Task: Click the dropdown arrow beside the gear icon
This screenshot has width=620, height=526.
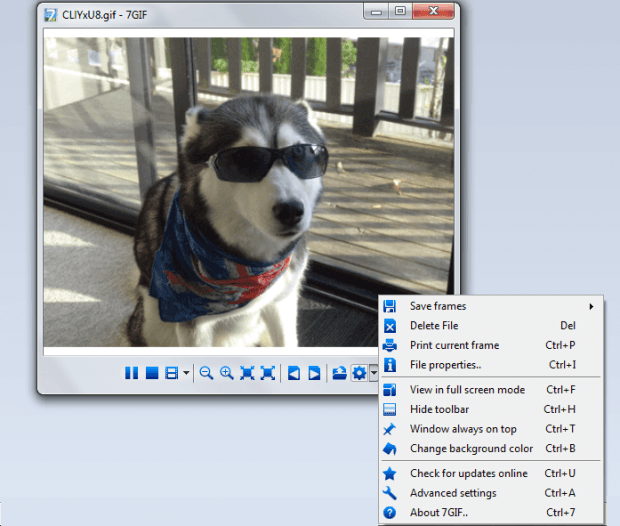Action: [x=374, y=373]
